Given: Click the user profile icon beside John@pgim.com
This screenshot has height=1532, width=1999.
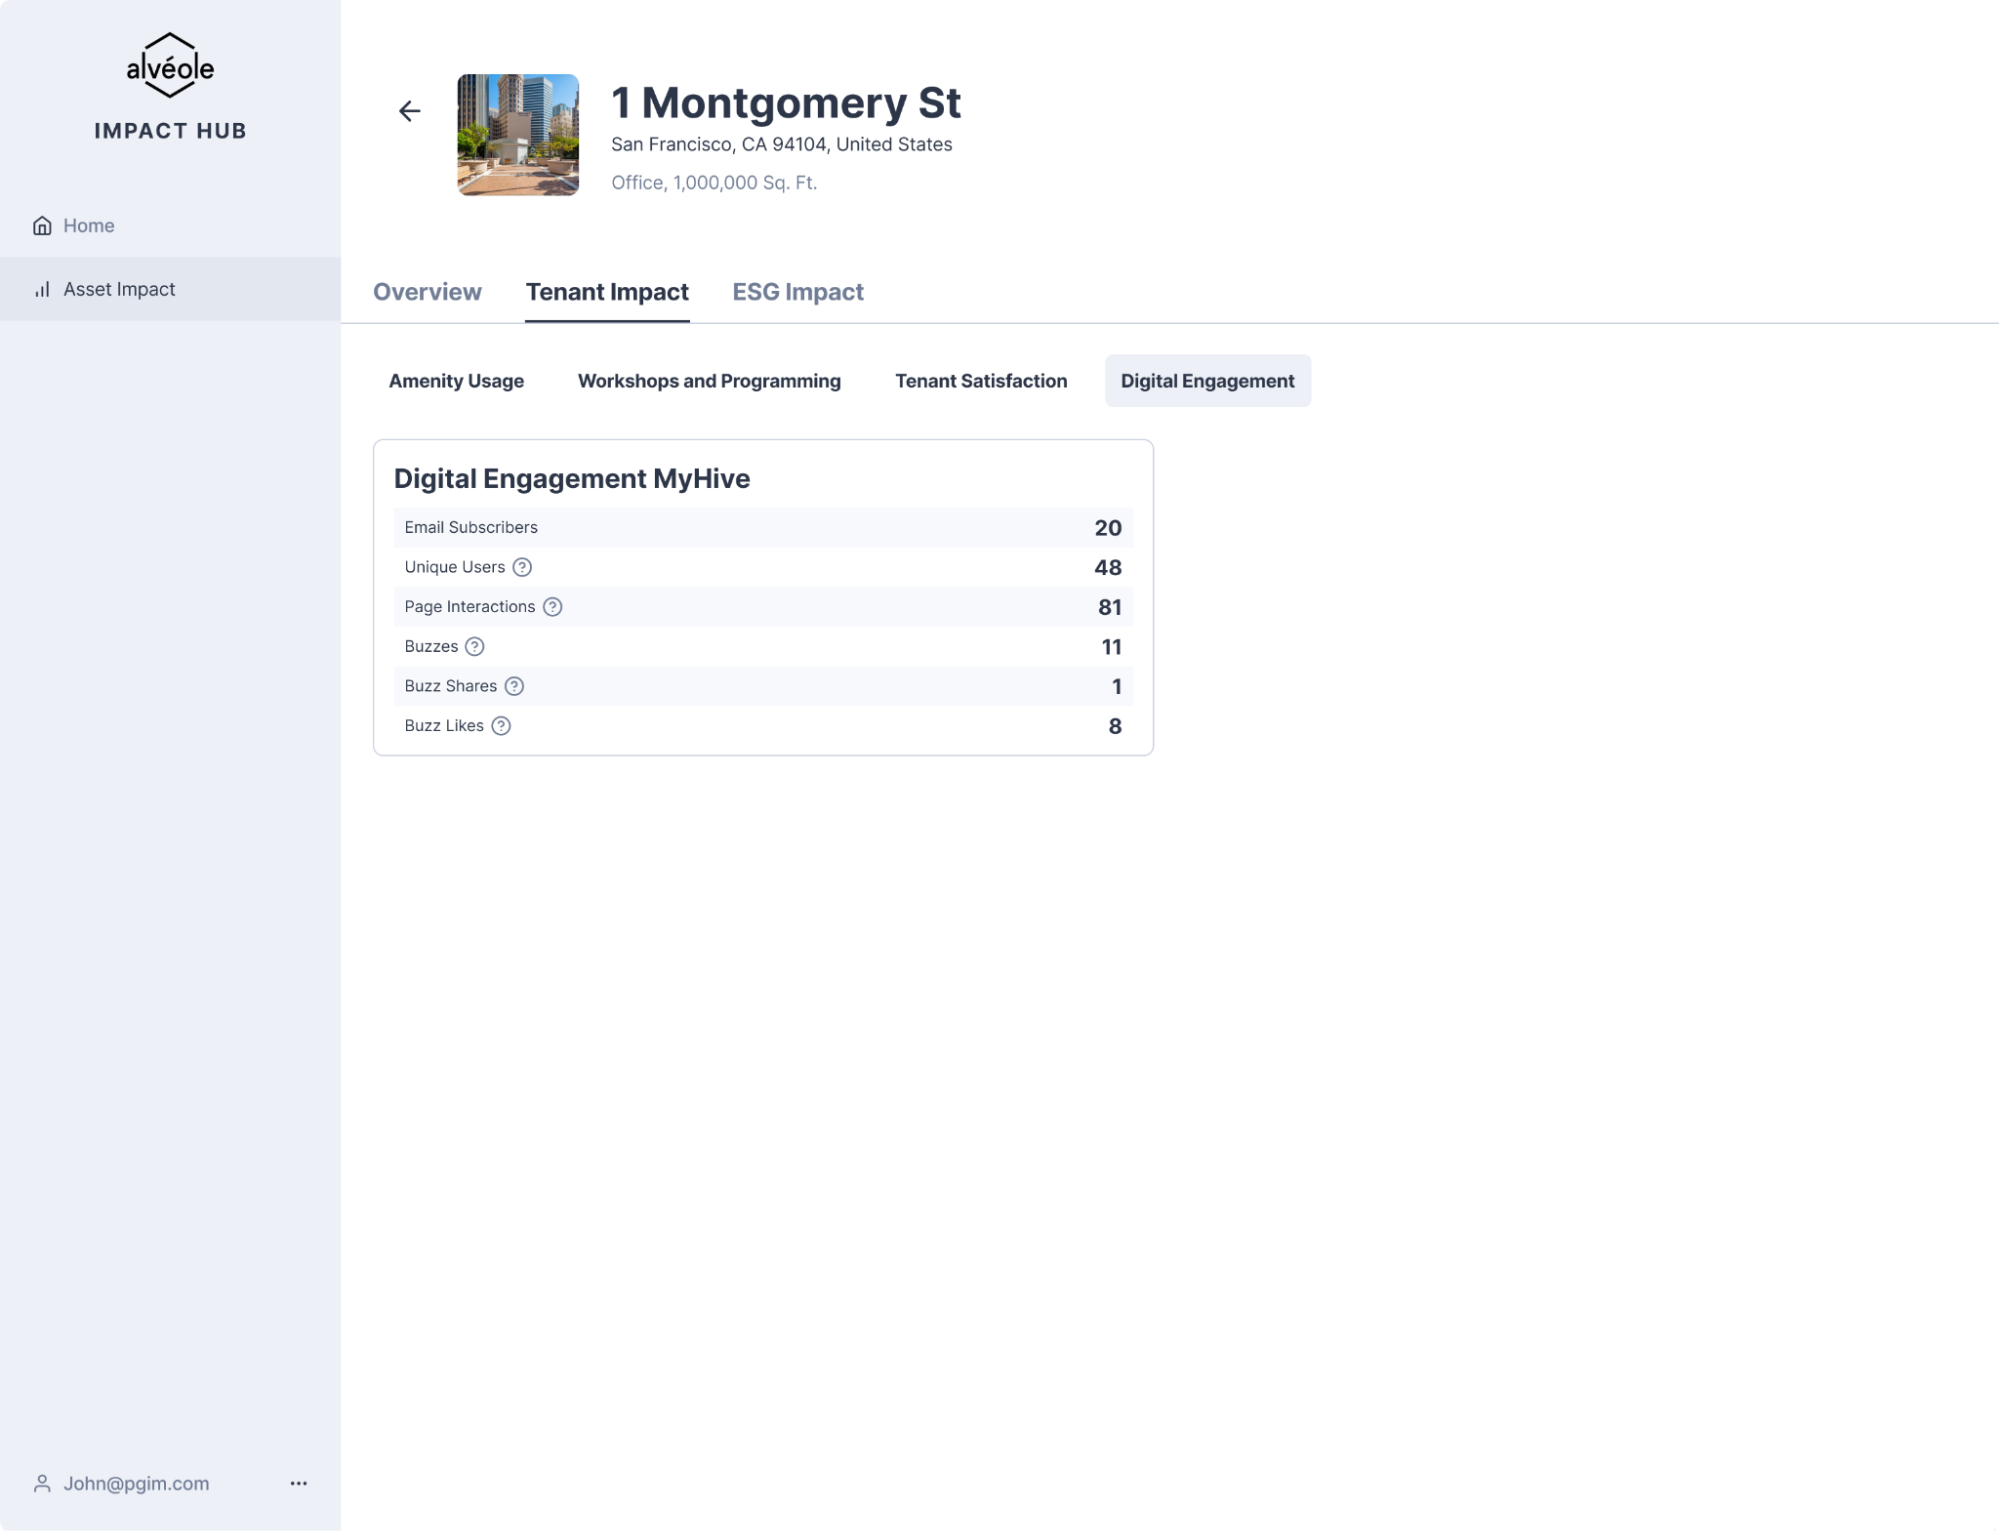Looking at the screenshot, I should coord(42,1484).
